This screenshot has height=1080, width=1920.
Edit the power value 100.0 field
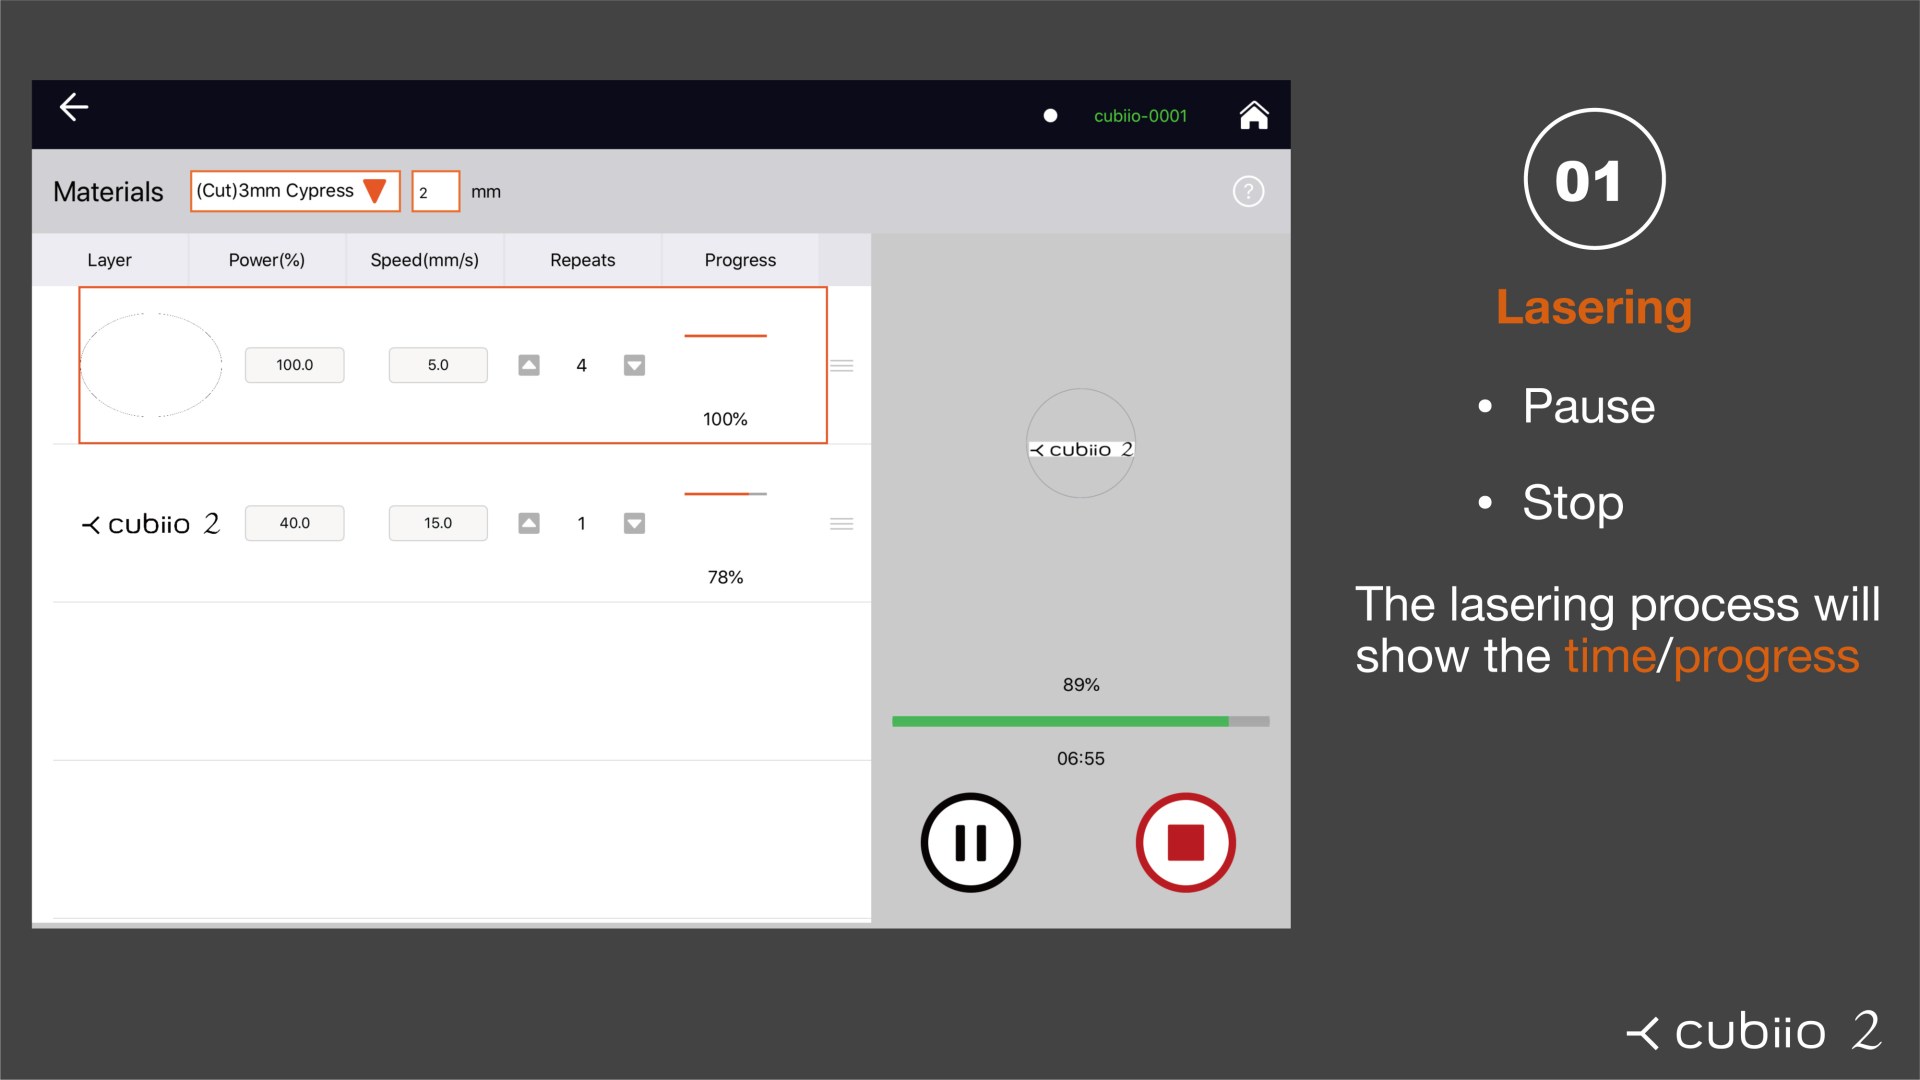(294, 365)
